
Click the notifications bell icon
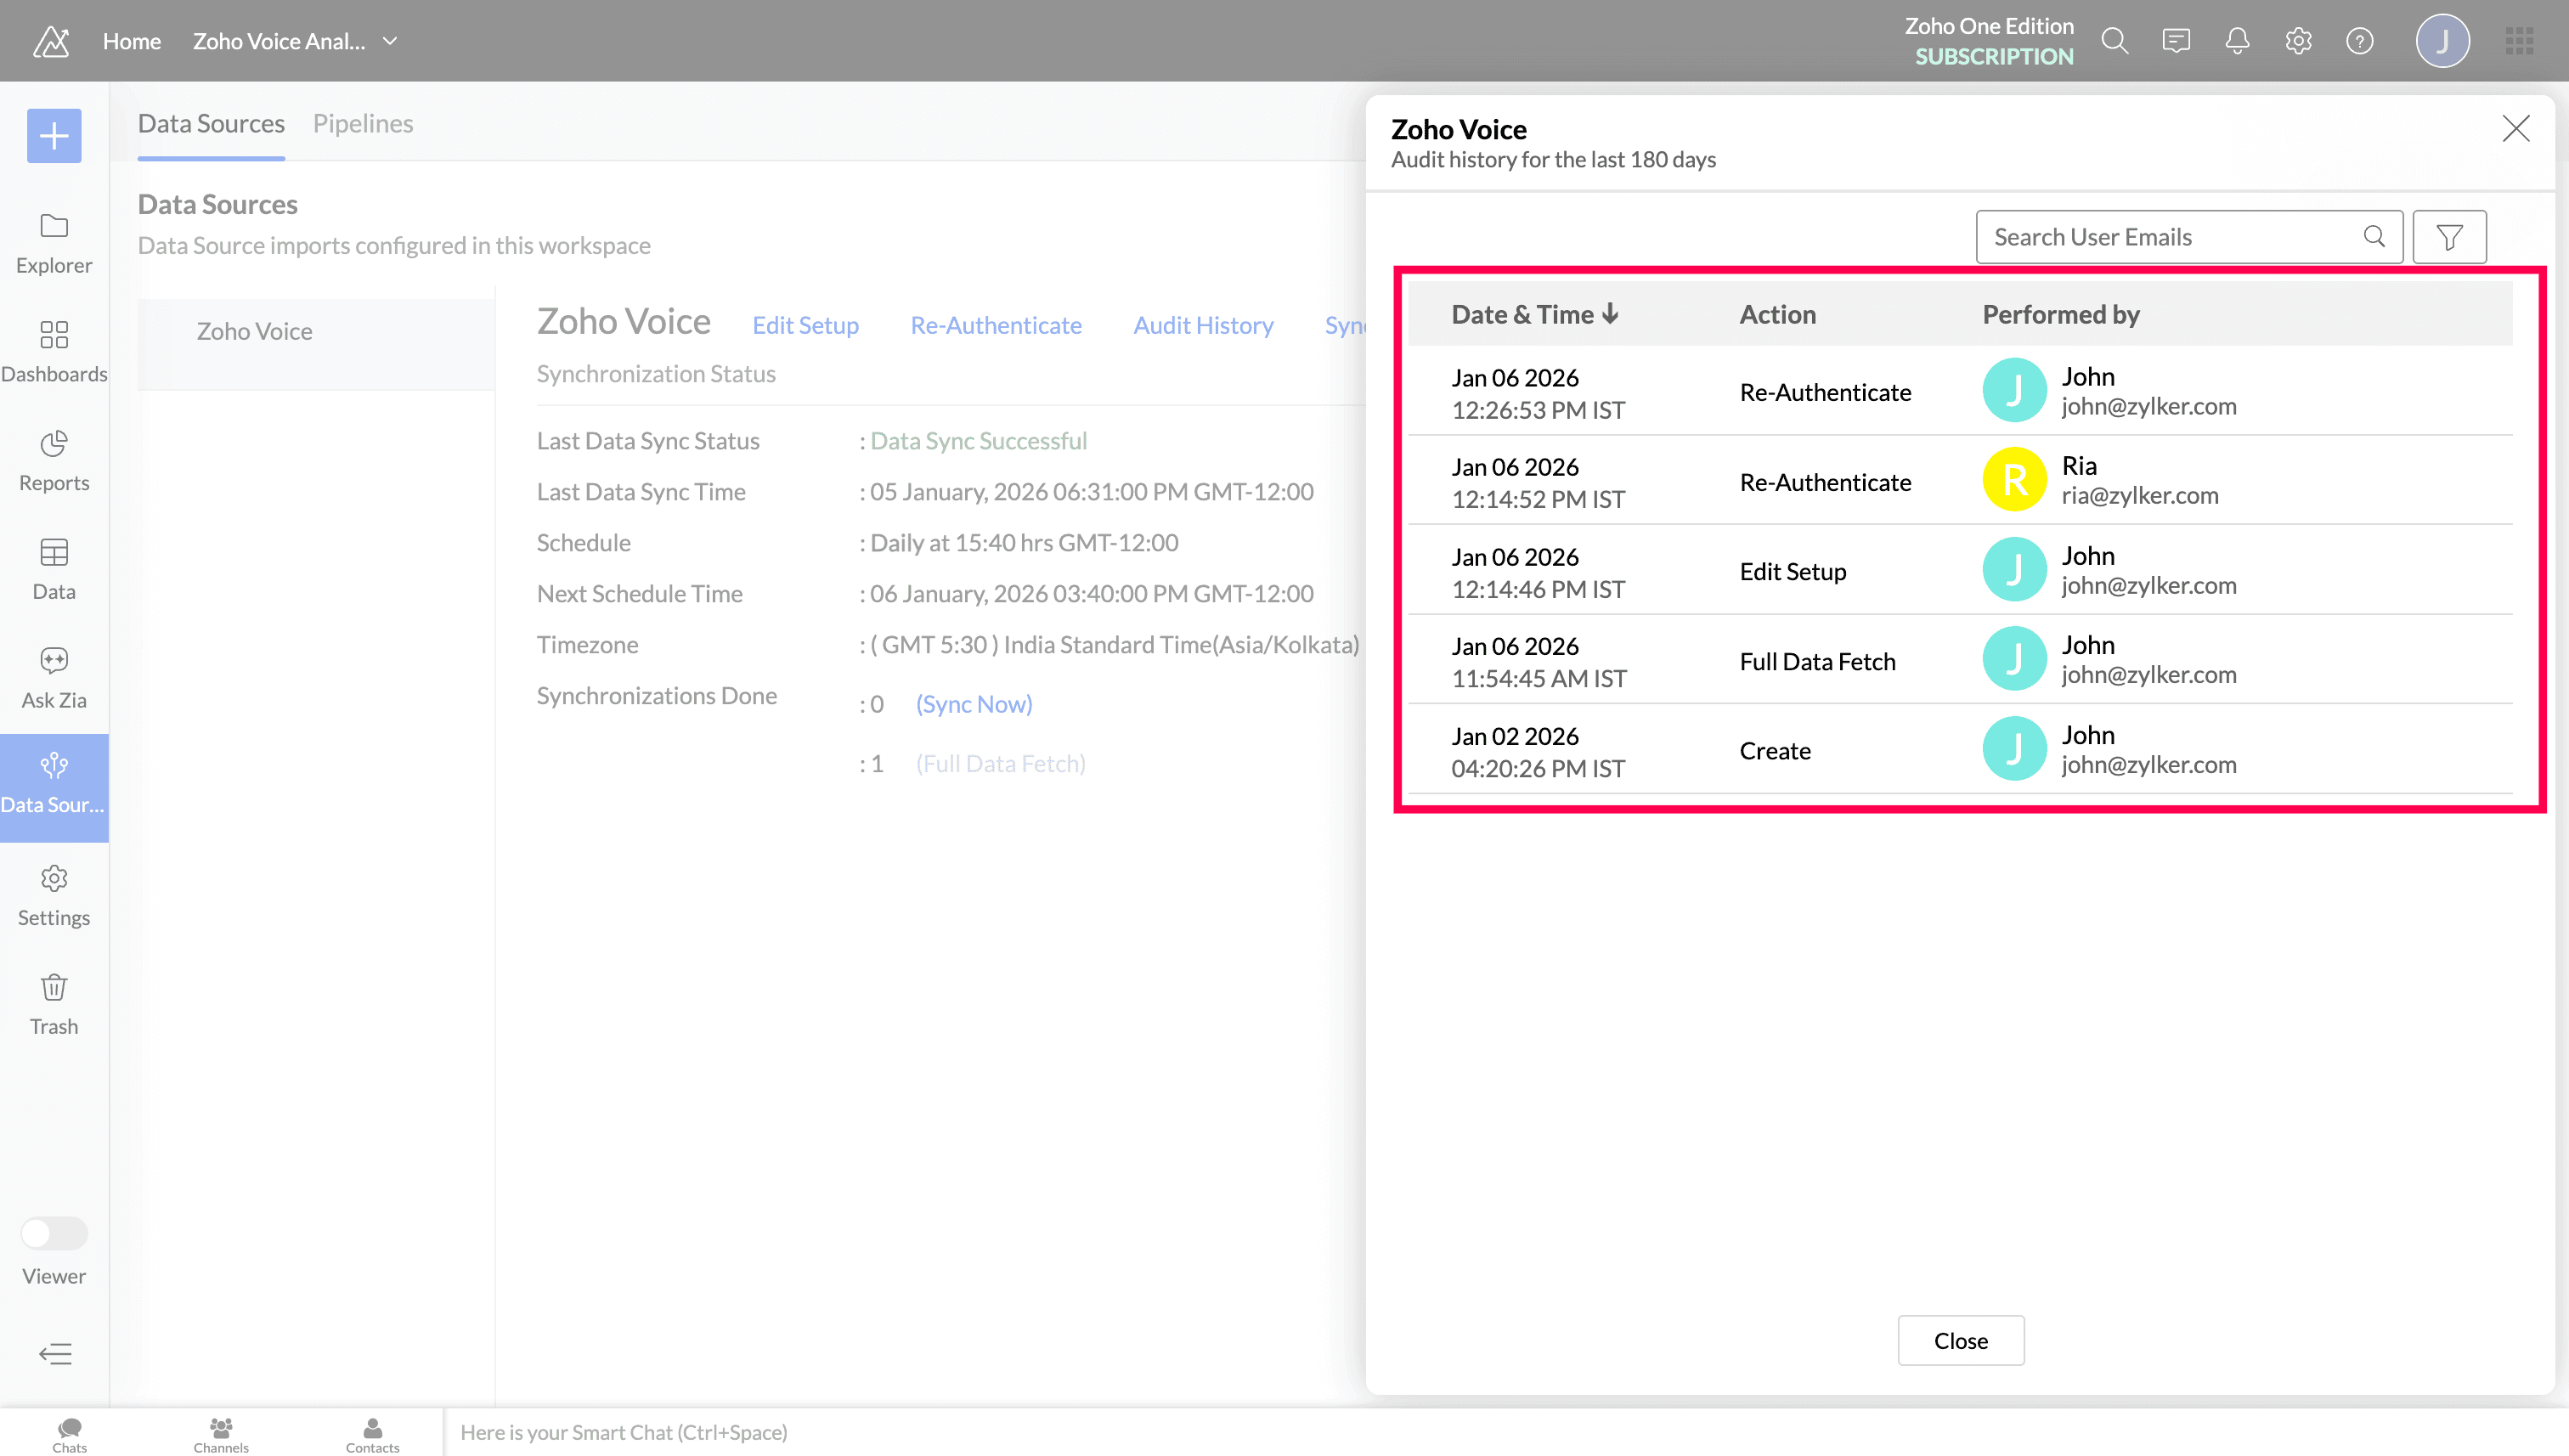[2237, 41]
